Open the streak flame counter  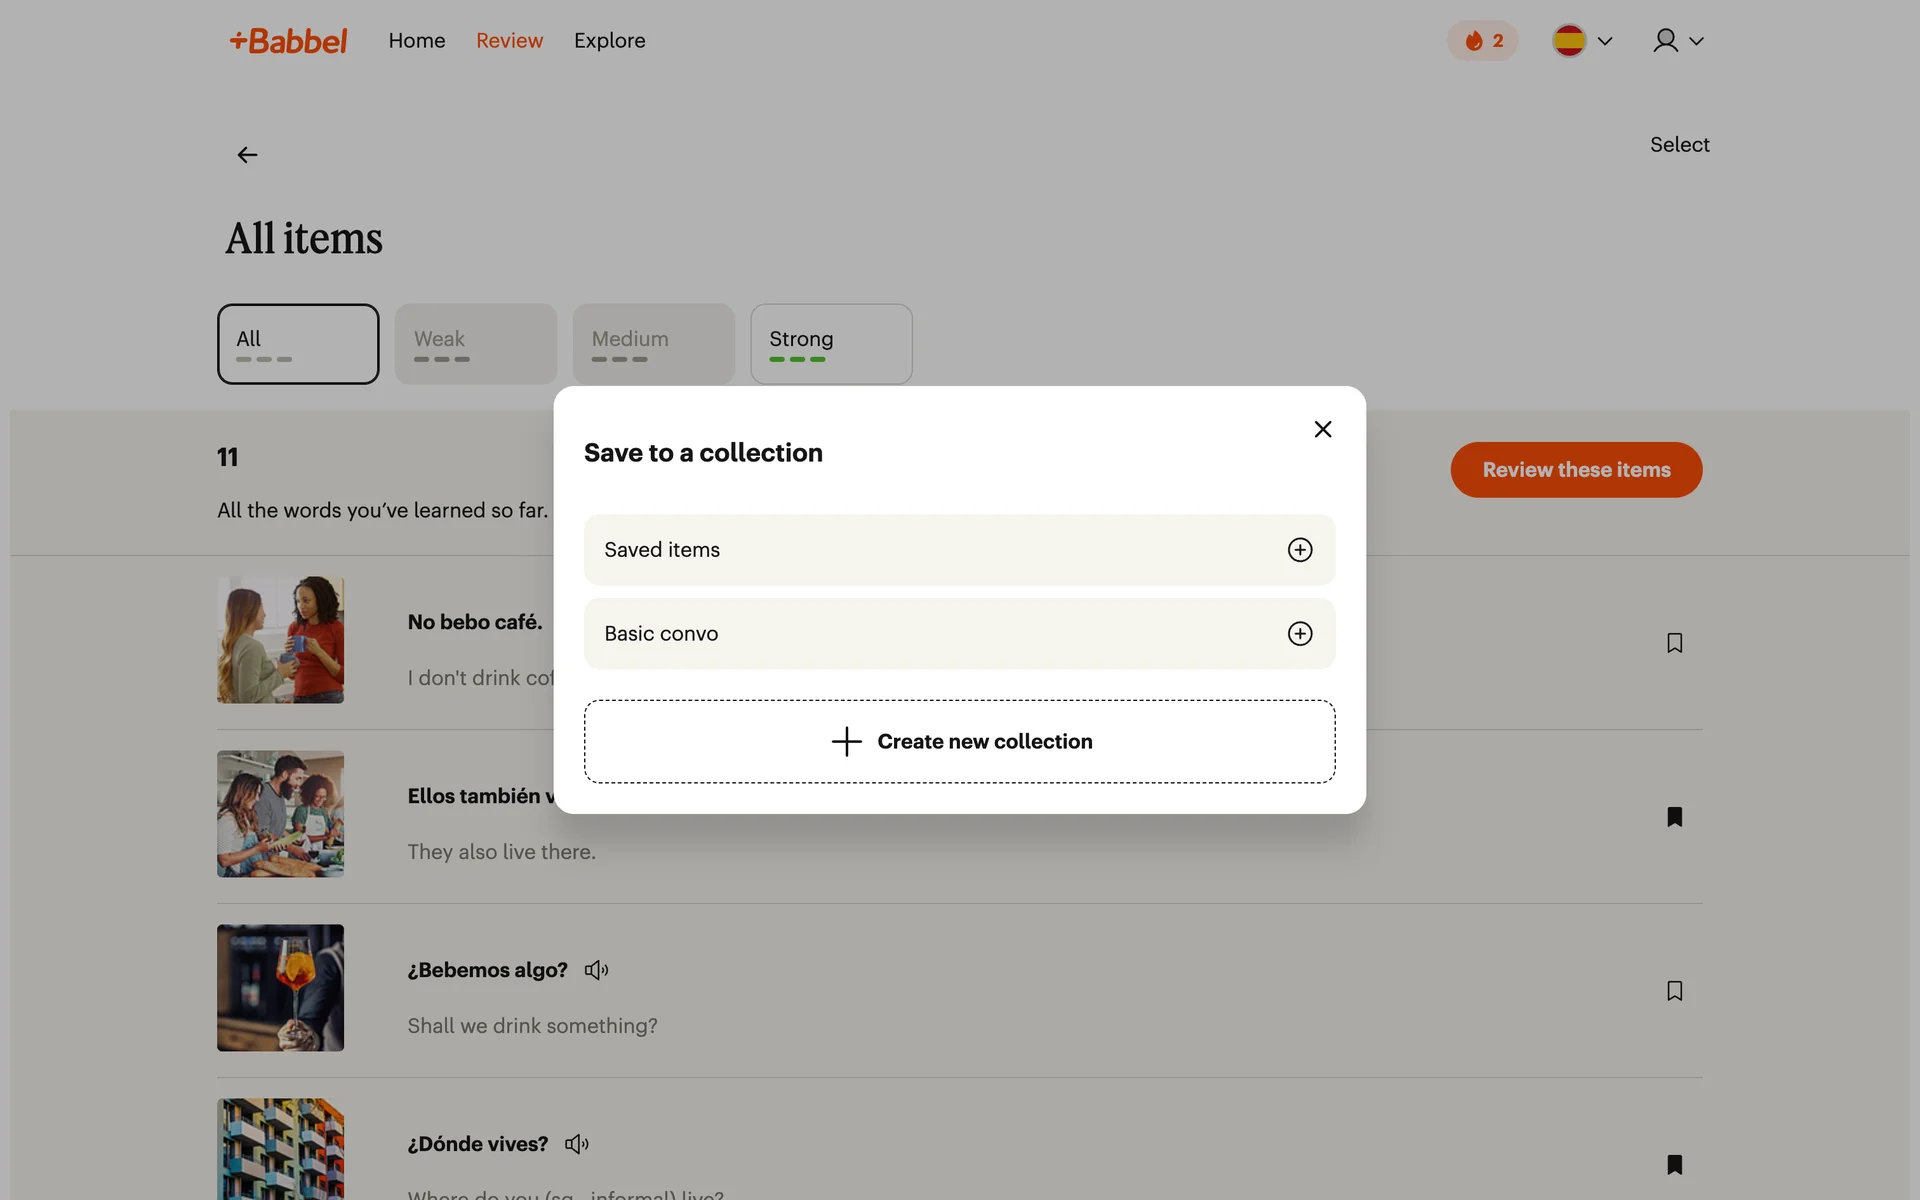(x=1482, y=41)
